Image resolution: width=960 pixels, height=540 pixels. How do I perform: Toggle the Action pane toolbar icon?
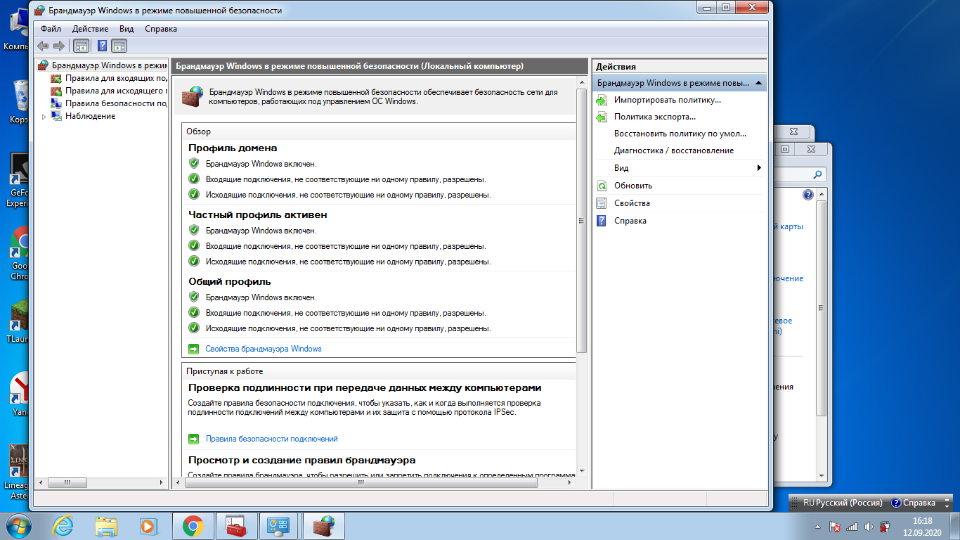(x=119, y=46)
